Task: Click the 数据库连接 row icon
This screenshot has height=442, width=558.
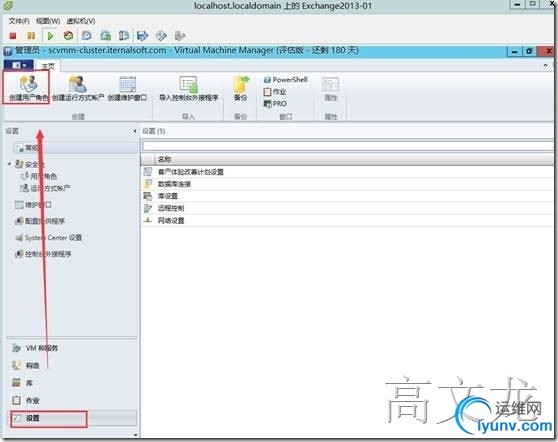Action: pos(148,184)
